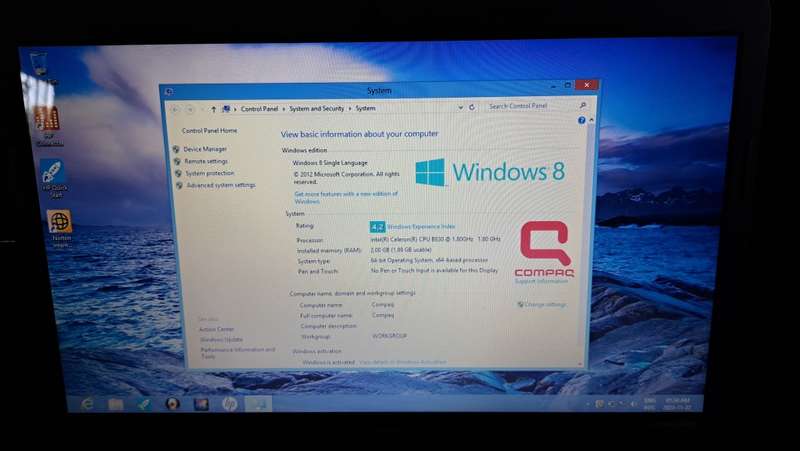This screenshot has height=451, width=800.
Task: Open Help with the blue question mark
Action: tap(582, 120)
